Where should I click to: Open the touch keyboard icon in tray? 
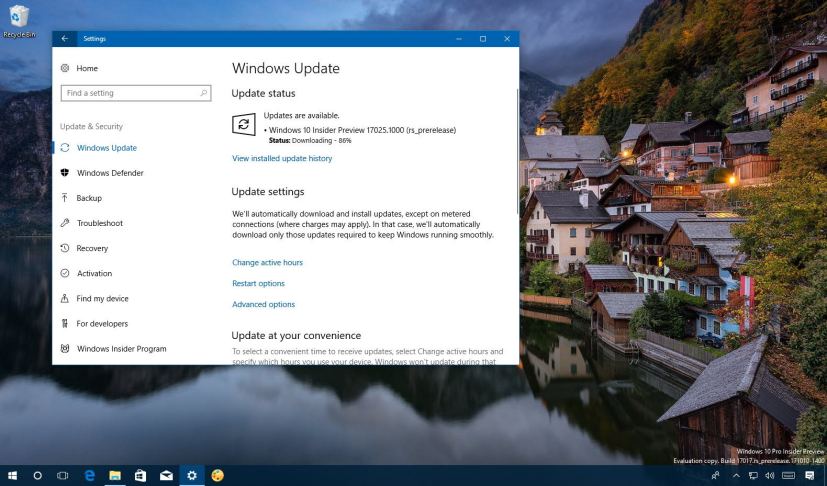tap(788, 475)
